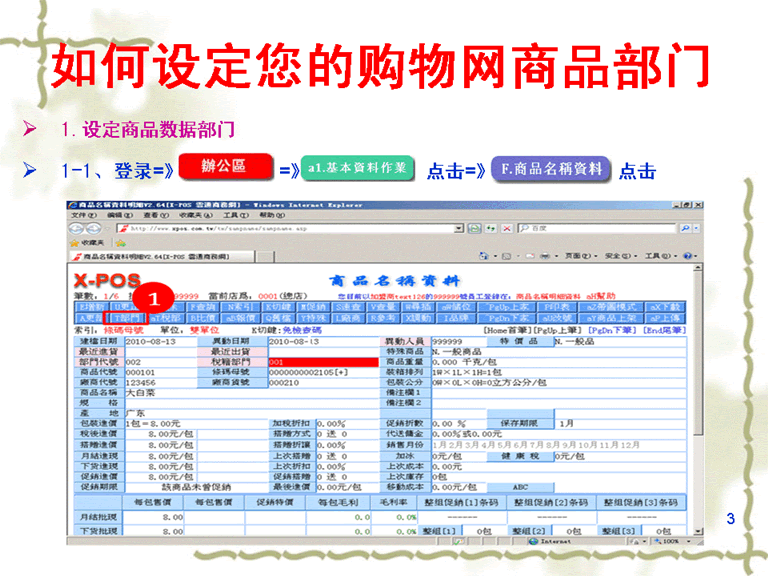768x576 pixels.
Task: Click the B比價 compare price button
Action: tap(202, 318)
